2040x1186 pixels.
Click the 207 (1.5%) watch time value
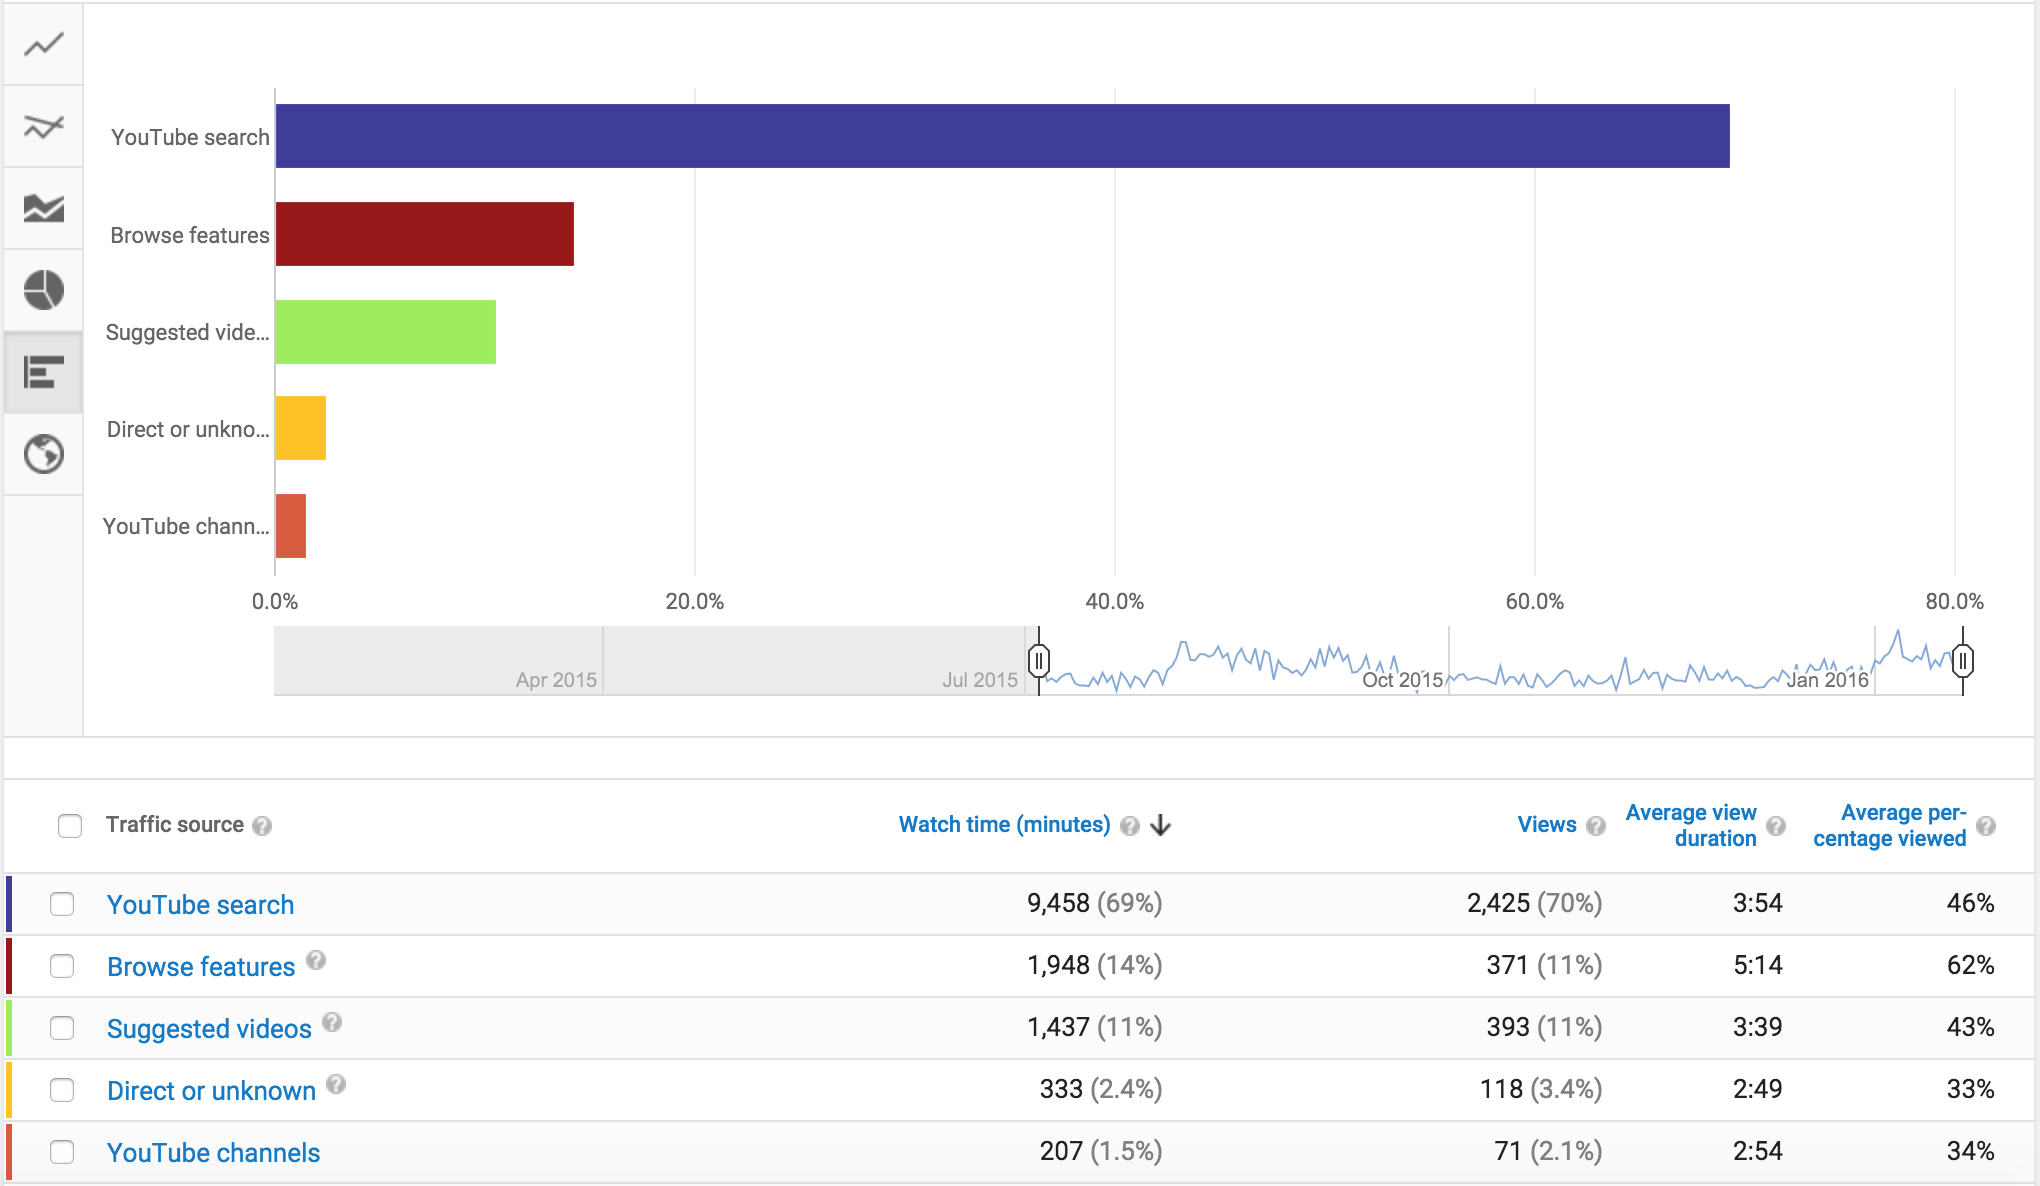coord(1100,1151)
